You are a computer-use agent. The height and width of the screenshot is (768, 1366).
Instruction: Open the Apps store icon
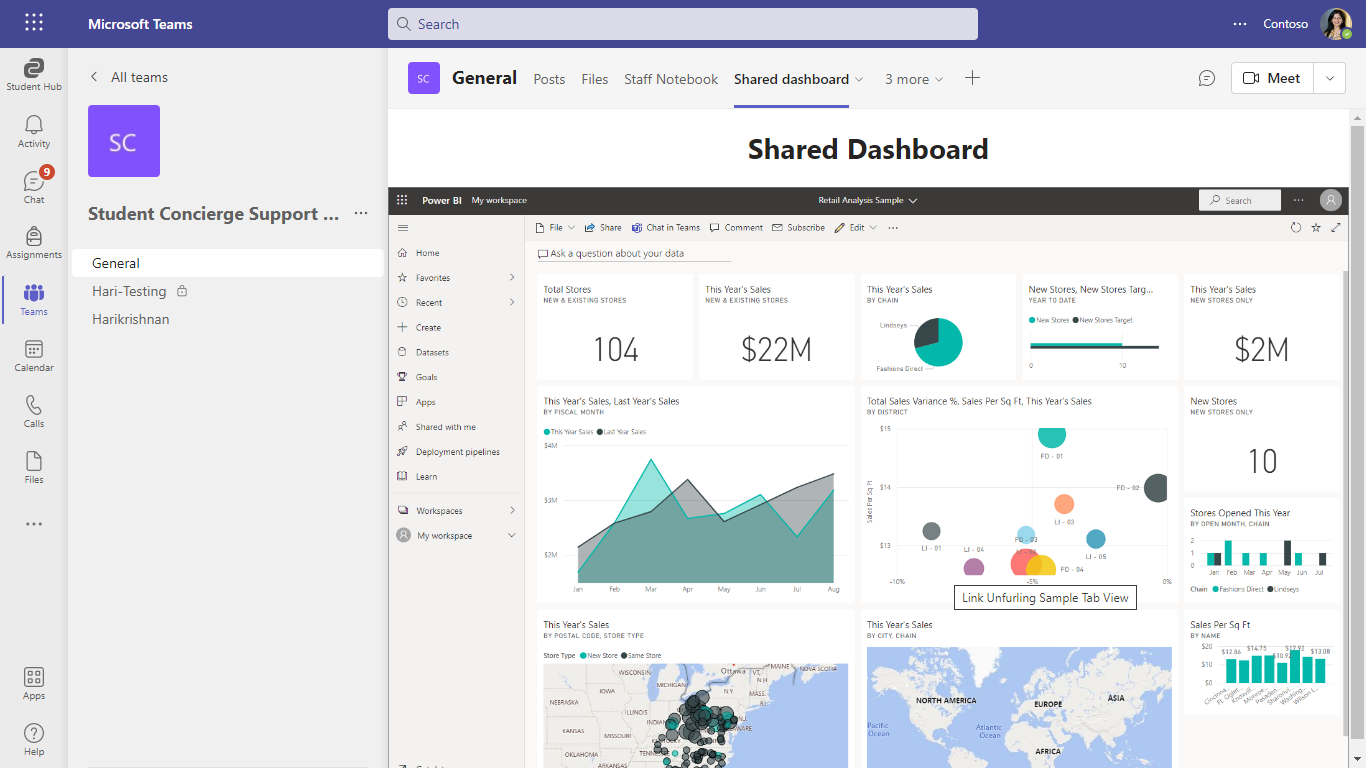pos(34,684)
